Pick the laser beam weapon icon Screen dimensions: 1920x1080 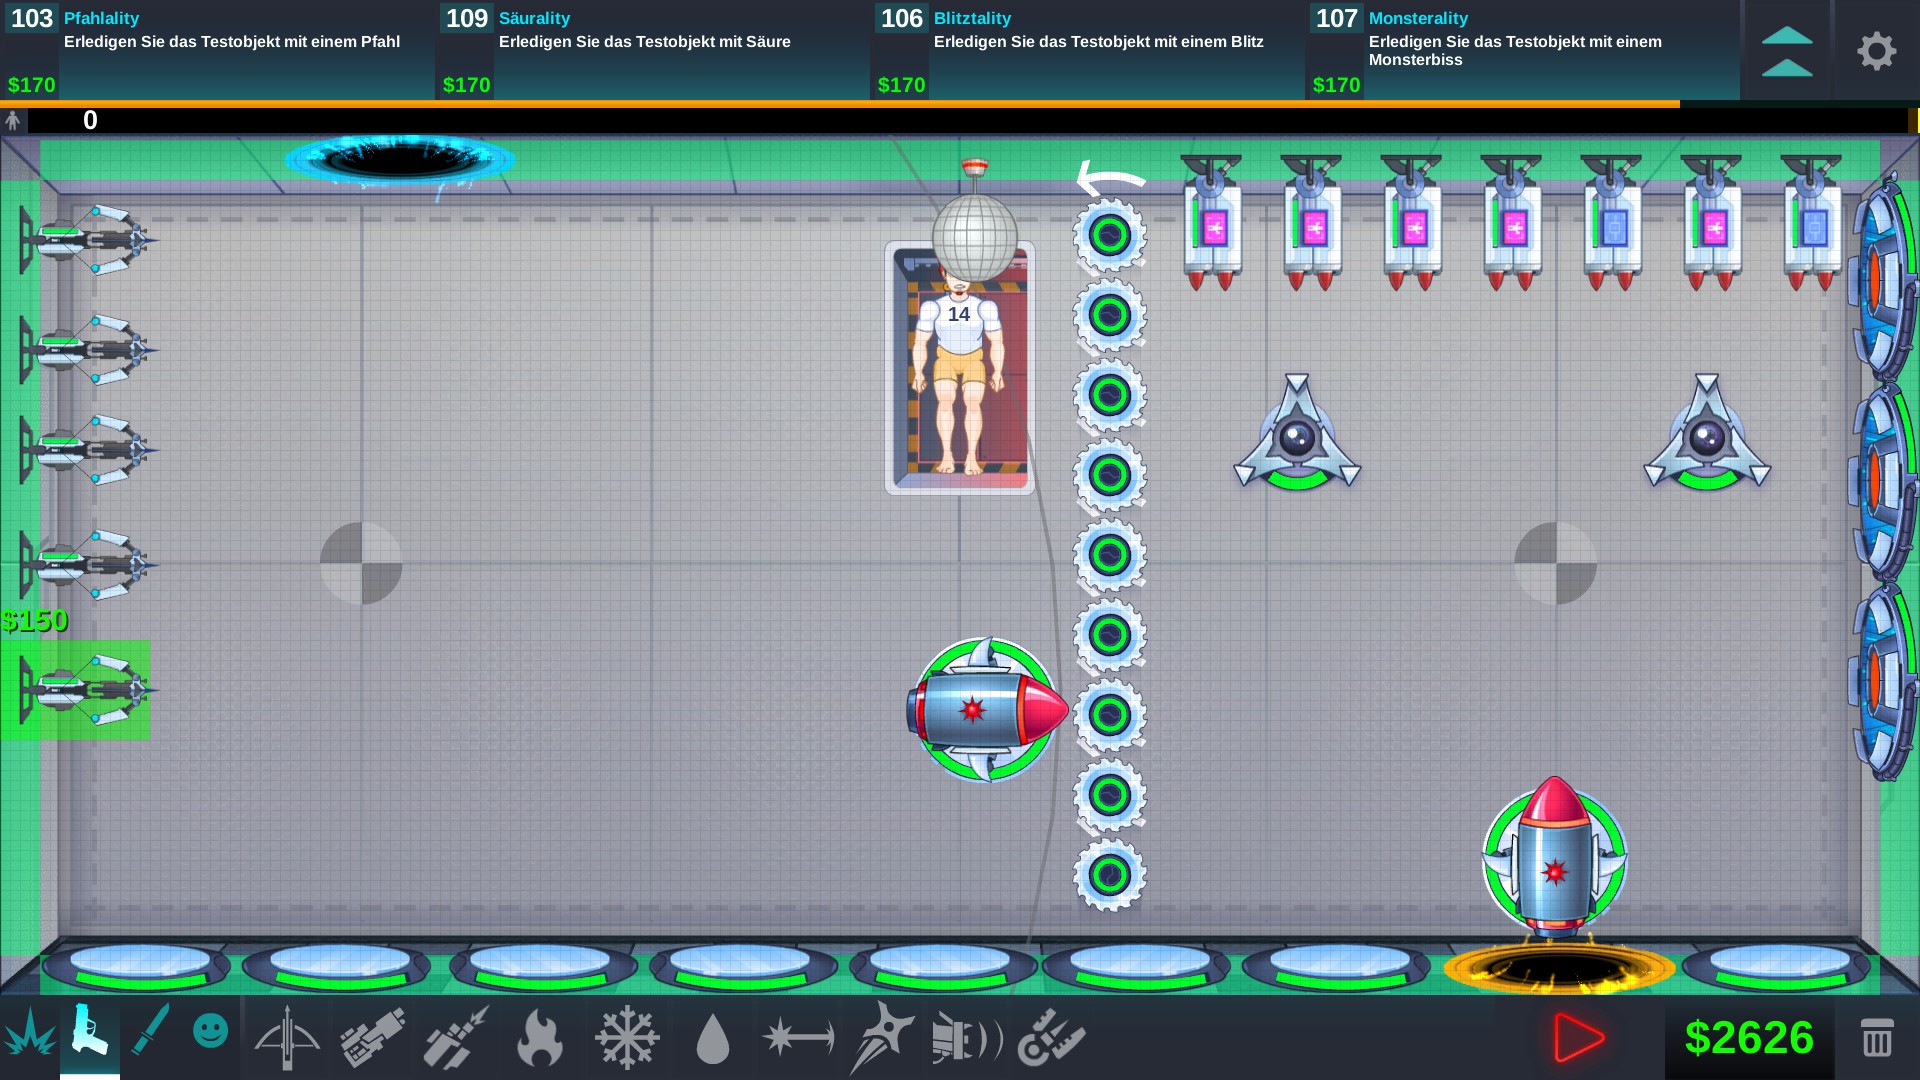798,1037
